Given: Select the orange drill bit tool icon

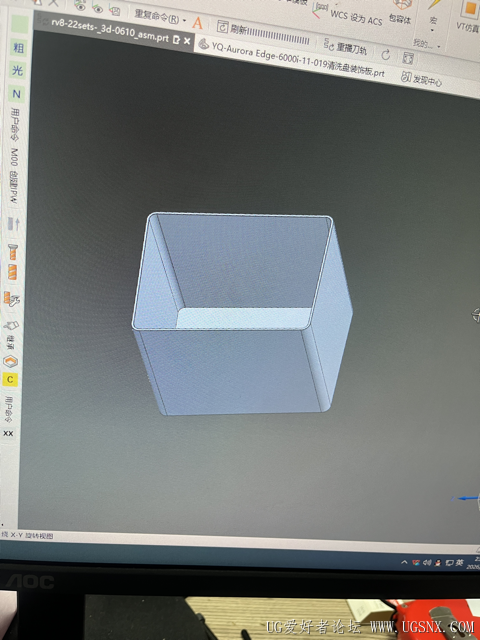Looking at the screenshot, I should (x=13, y=252).
